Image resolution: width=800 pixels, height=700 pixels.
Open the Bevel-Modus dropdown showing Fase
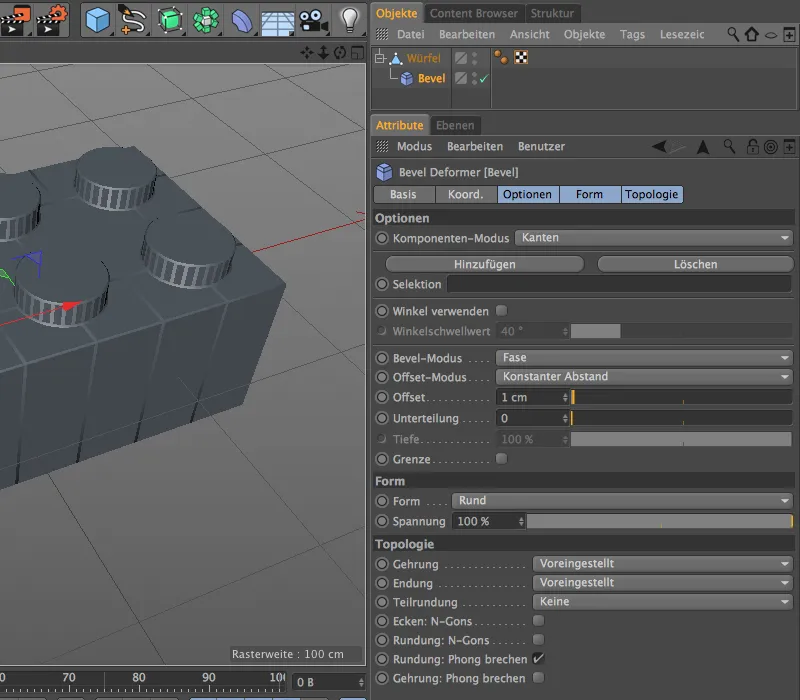(645, 357)
